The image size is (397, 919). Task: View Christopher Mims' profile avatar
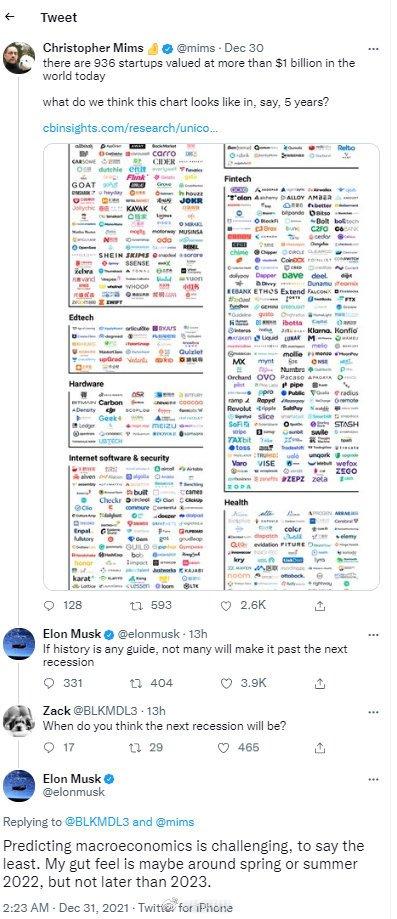(19, 57)
